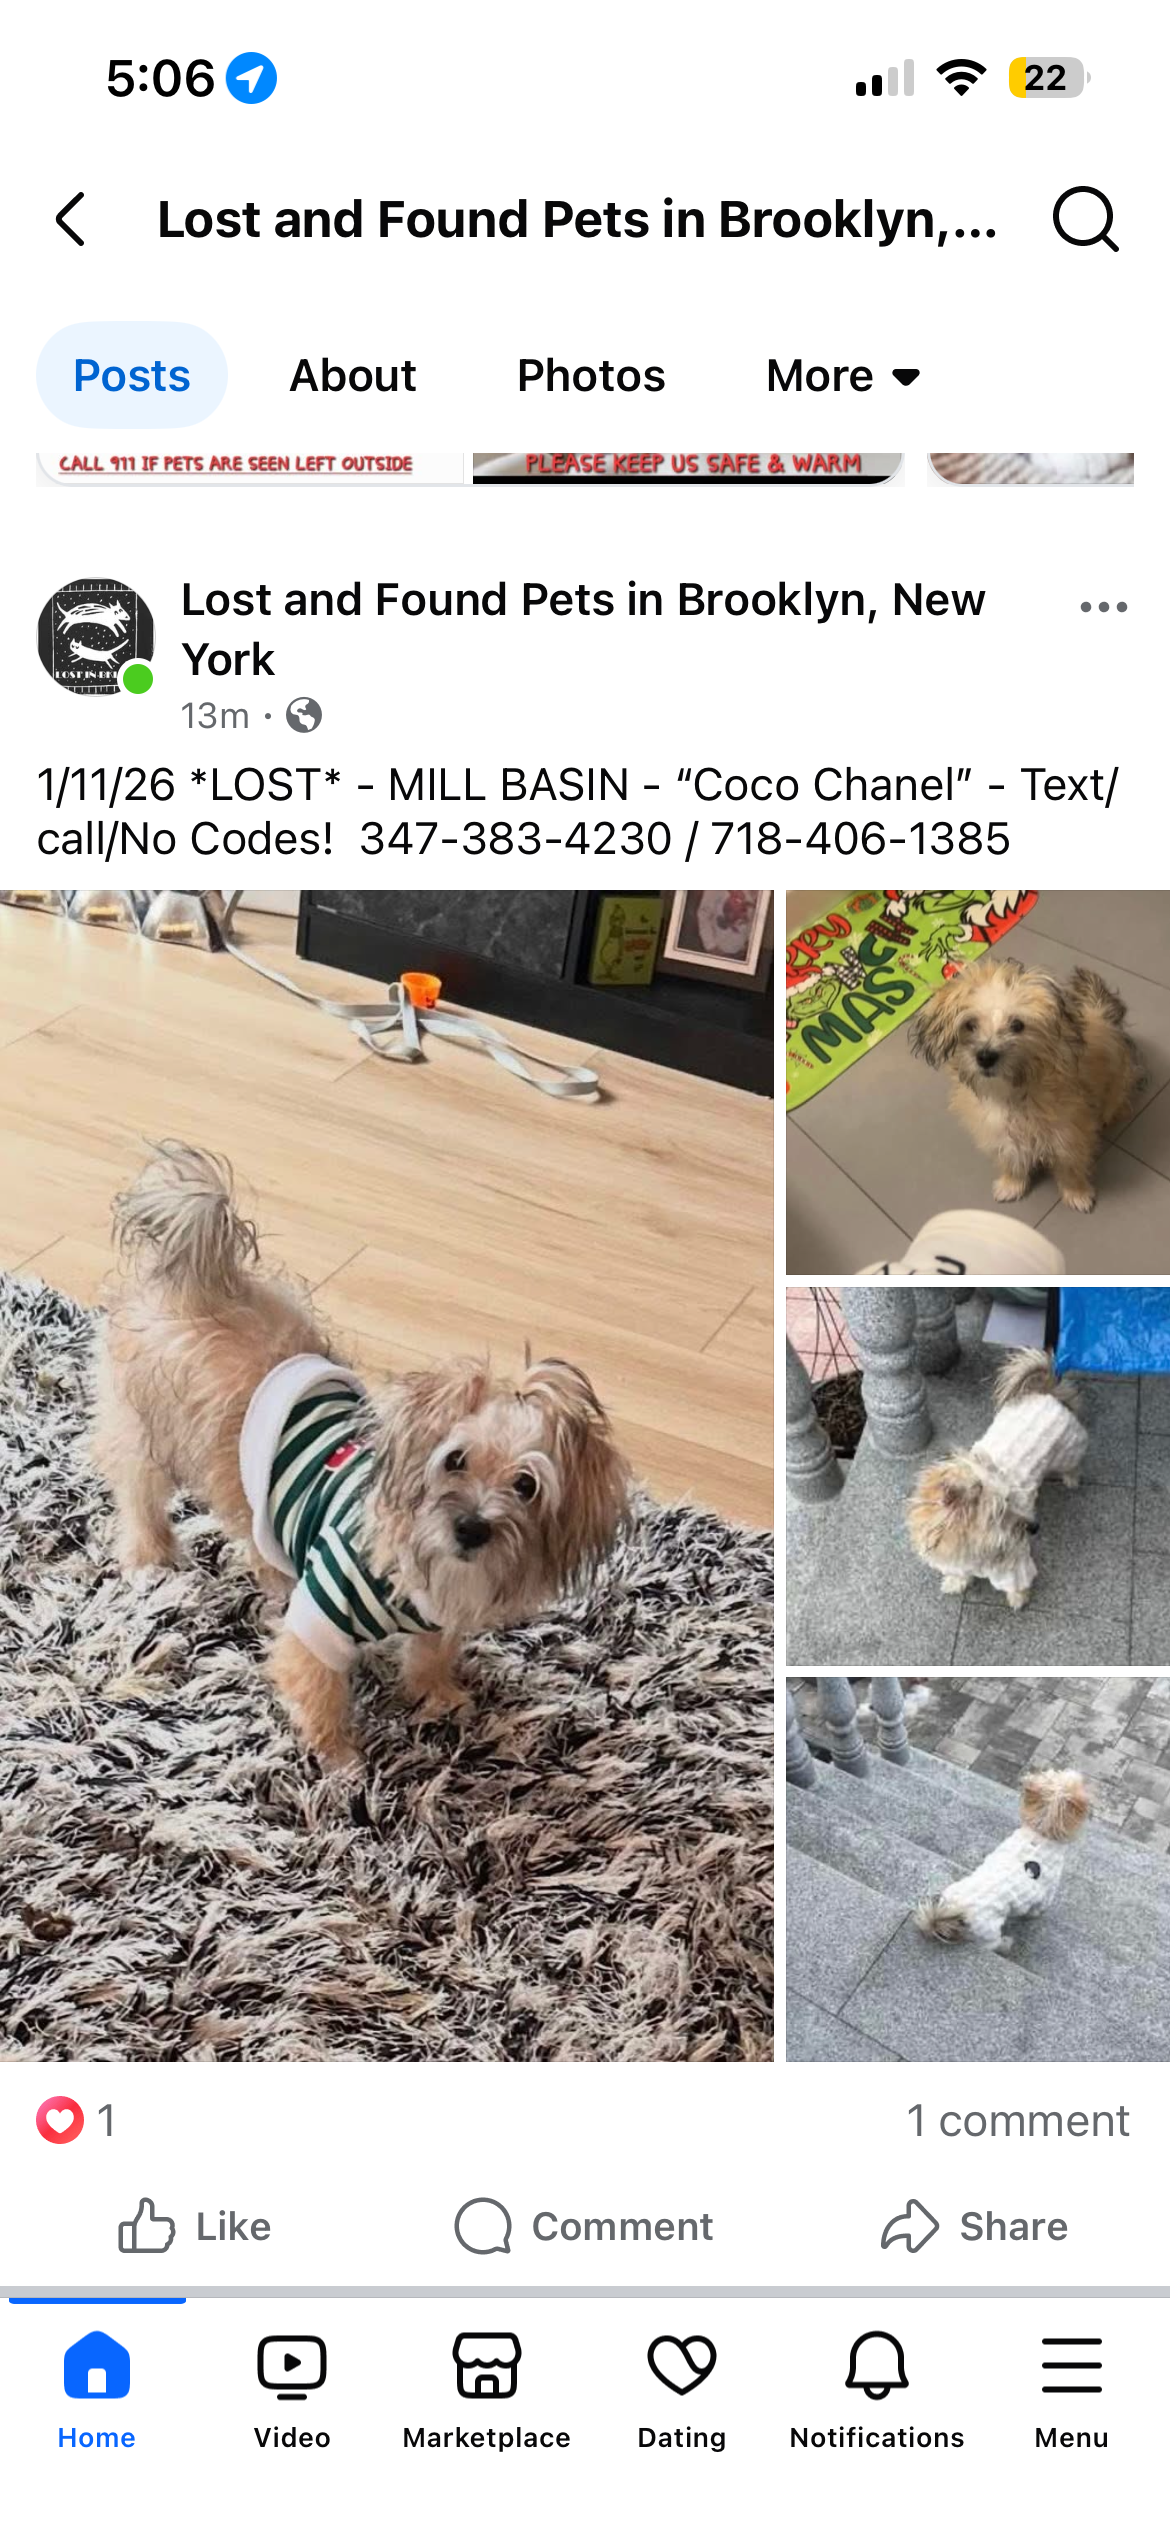Switch to the About tab

[x=353, y=376]
